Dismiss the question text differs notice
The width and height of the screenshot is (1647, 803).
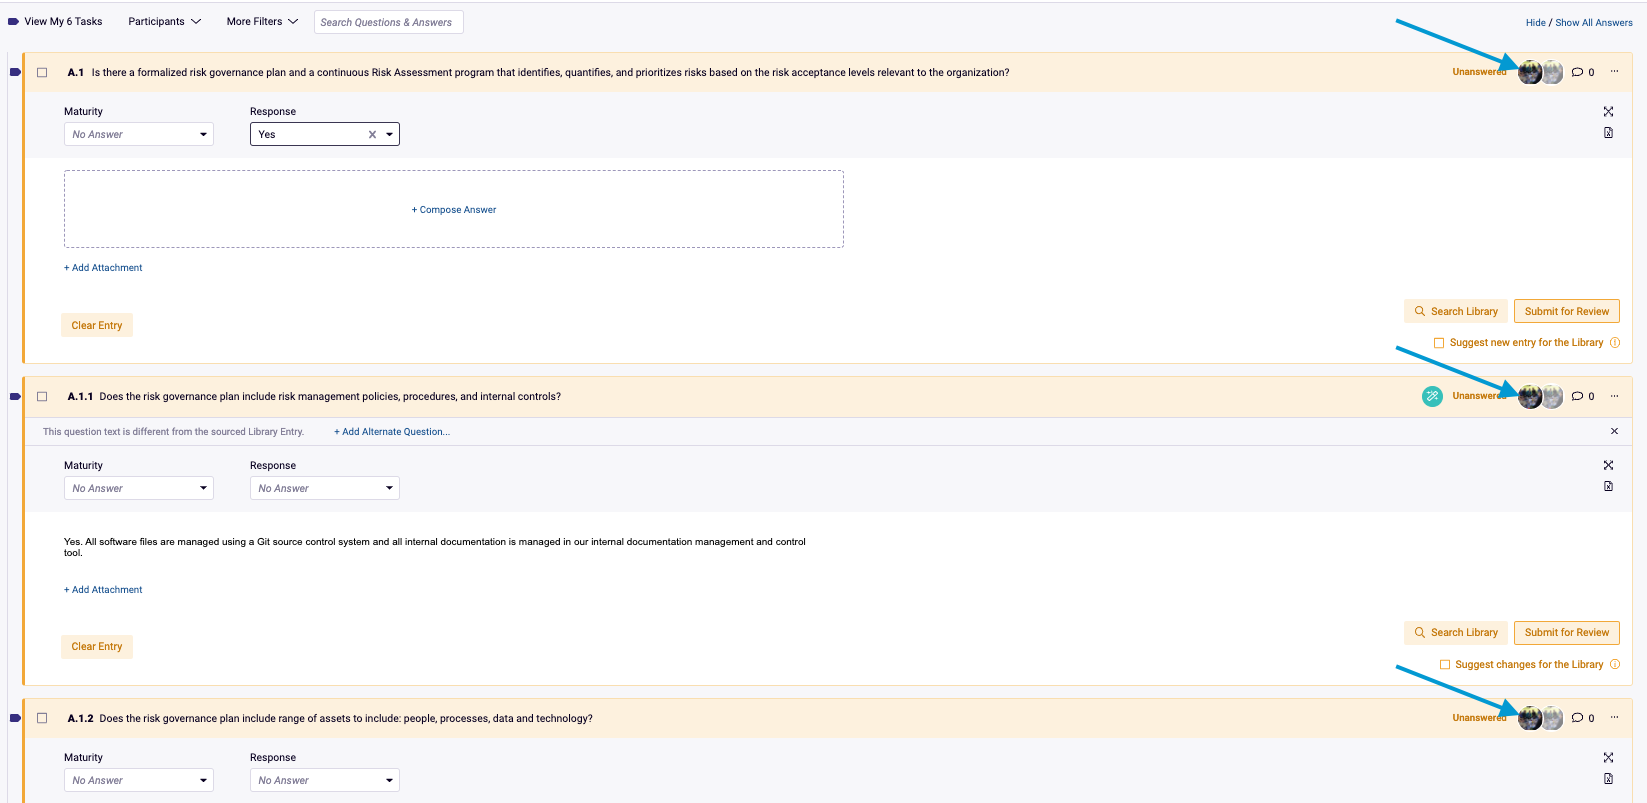(1614, 431)
